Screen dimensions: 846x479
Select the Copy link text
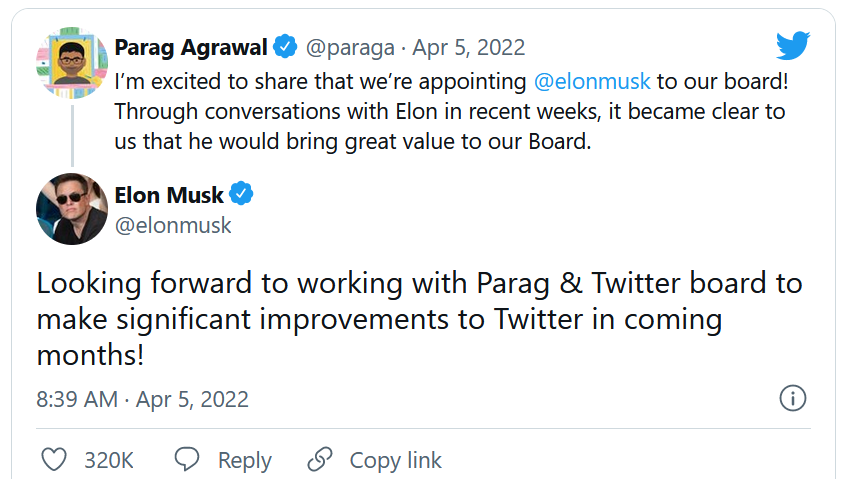(395, 460)
